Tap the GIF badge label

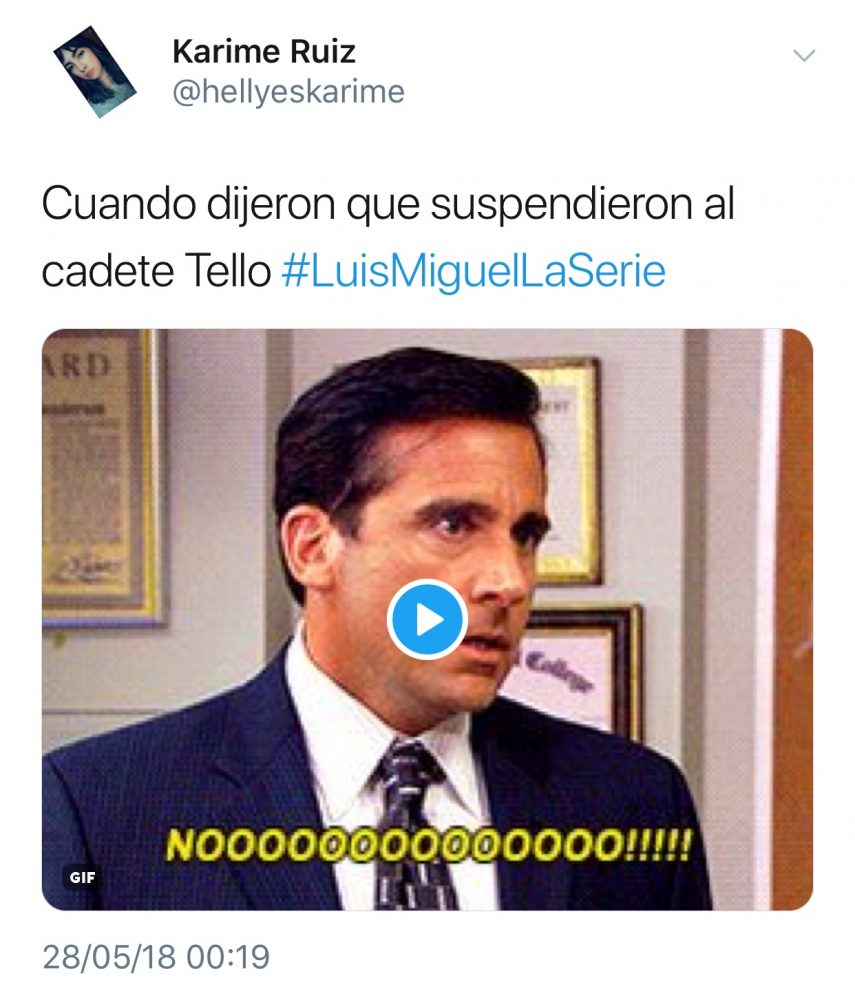pos(82,878)
